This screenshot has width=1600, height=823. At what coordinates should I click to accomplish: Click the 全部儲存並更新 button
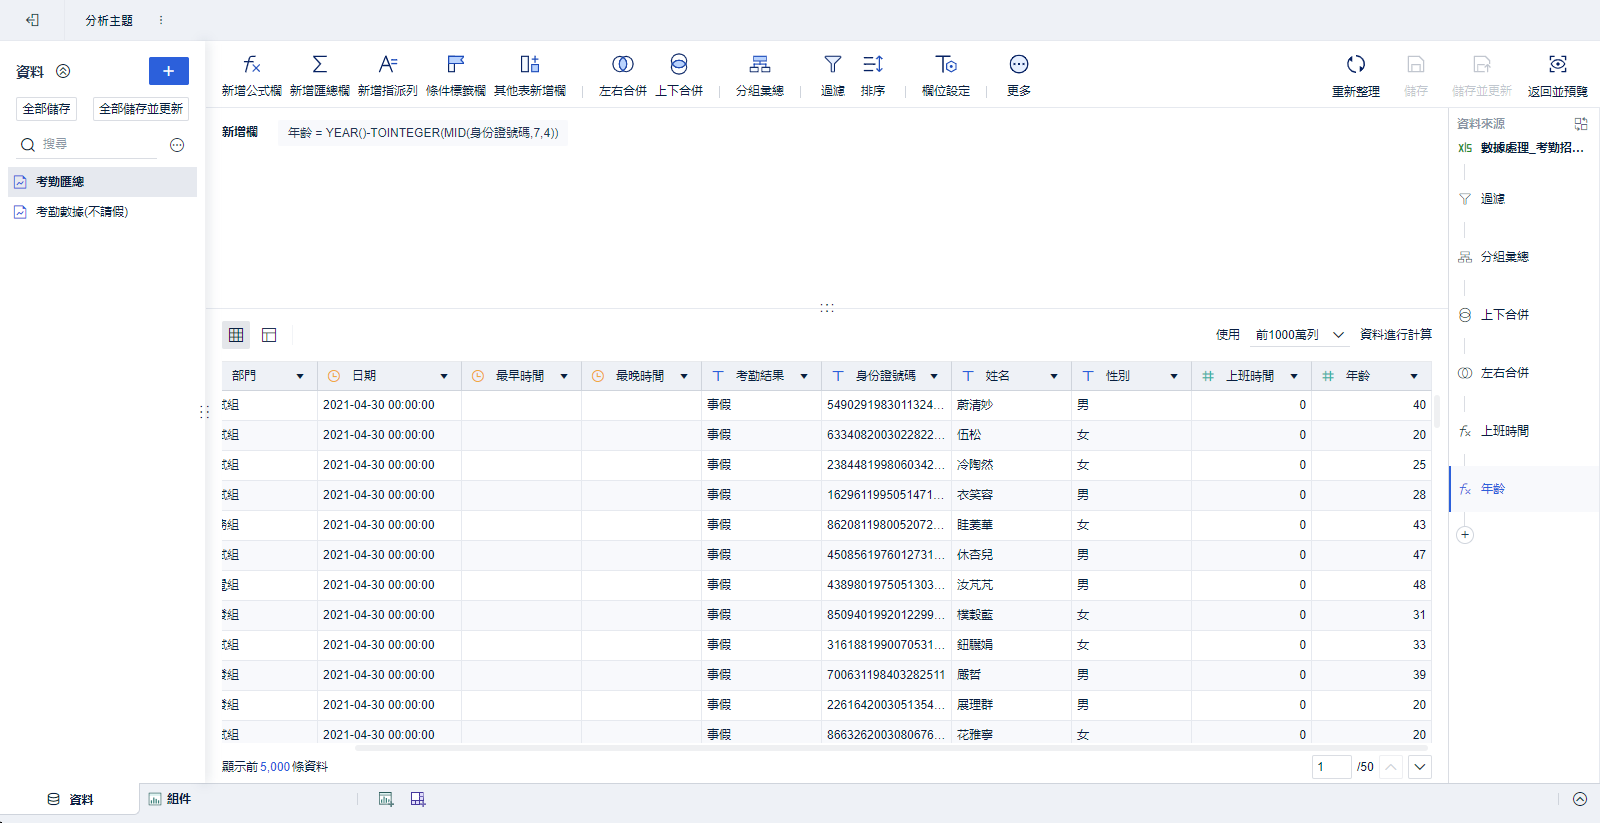pos(141,109)
